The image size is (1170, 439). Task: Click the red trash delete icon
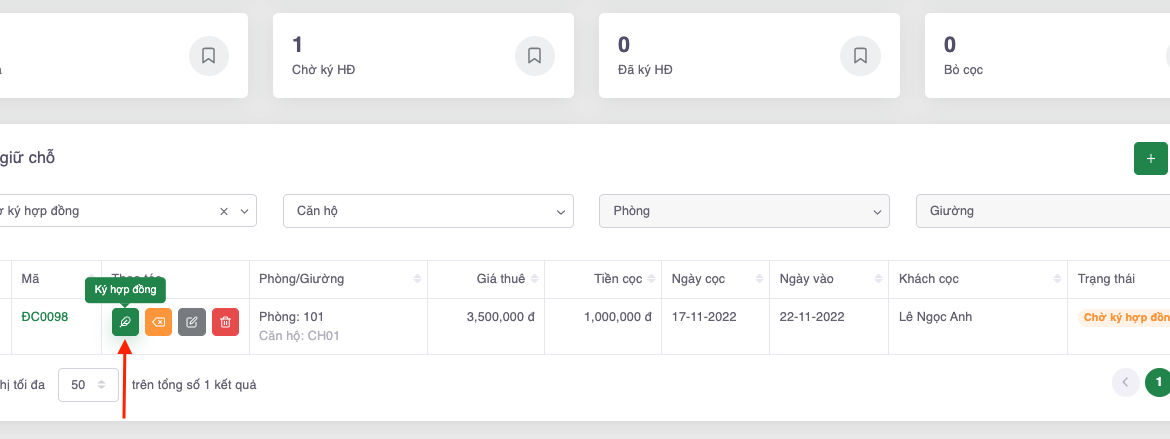(x=225, y=322)
